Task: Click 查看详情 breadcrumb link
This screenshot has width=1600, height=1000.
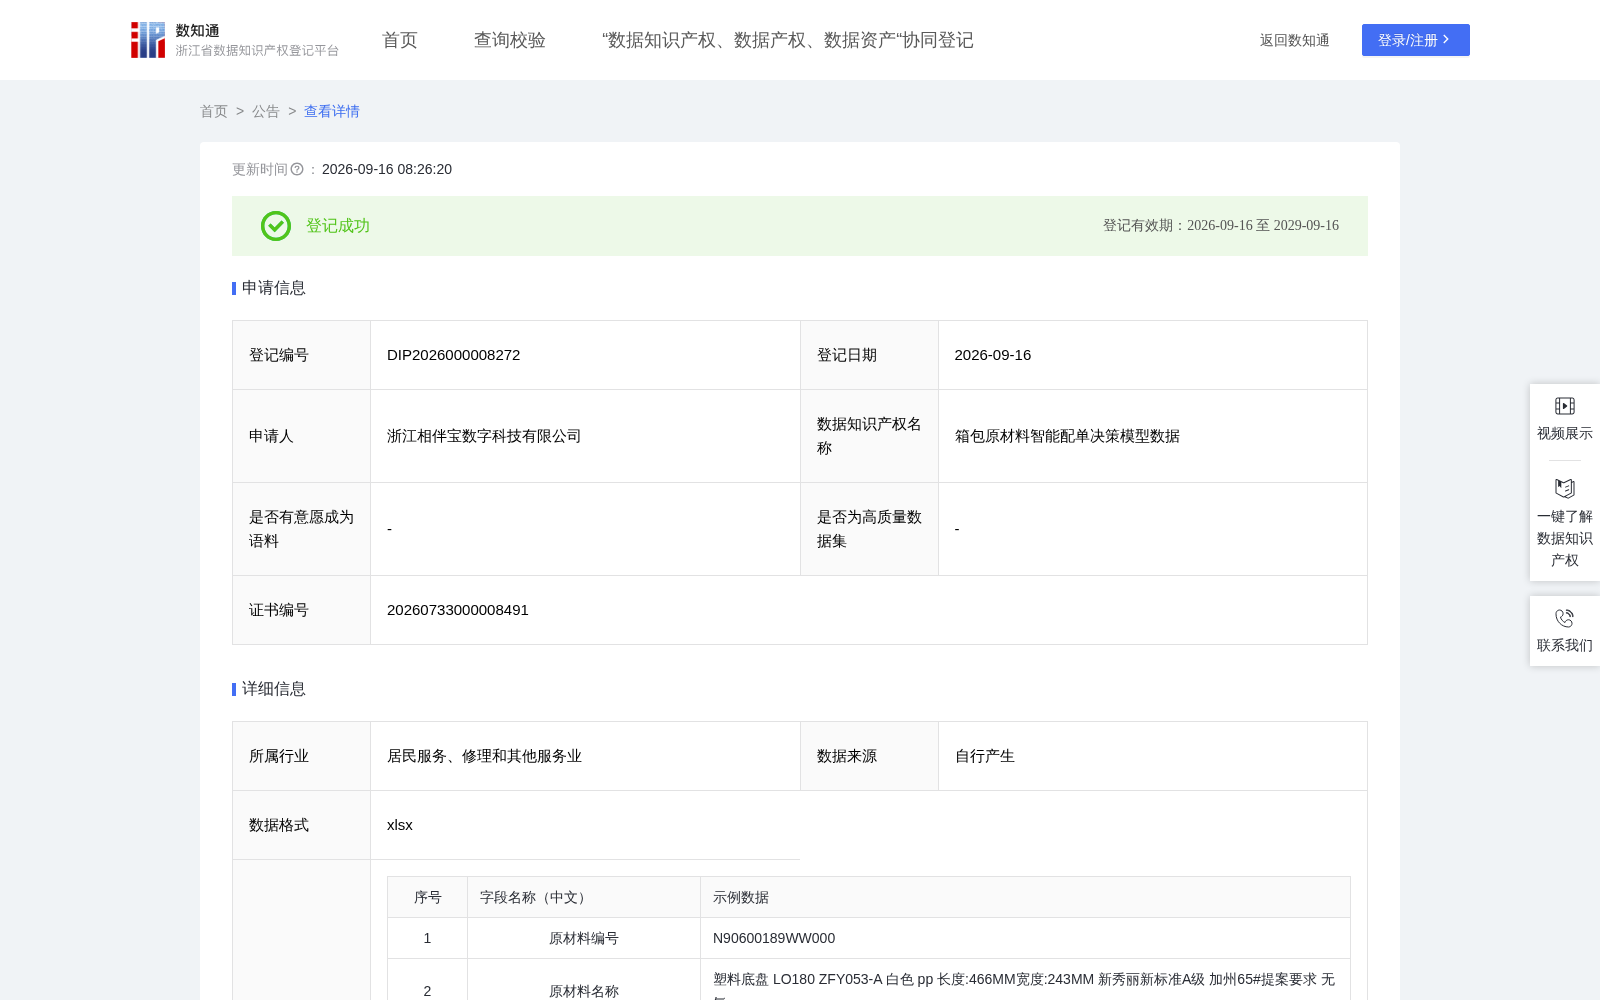Action: point(332,111)
